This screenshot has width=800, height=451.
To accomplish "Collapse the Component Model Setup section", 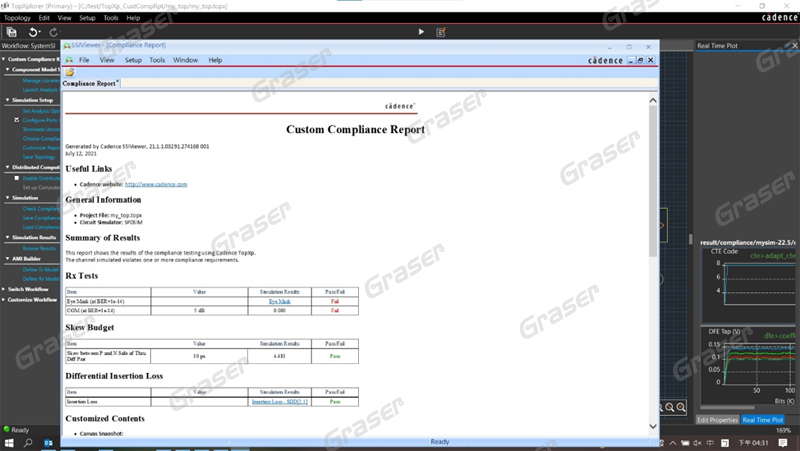I will 7,69.
